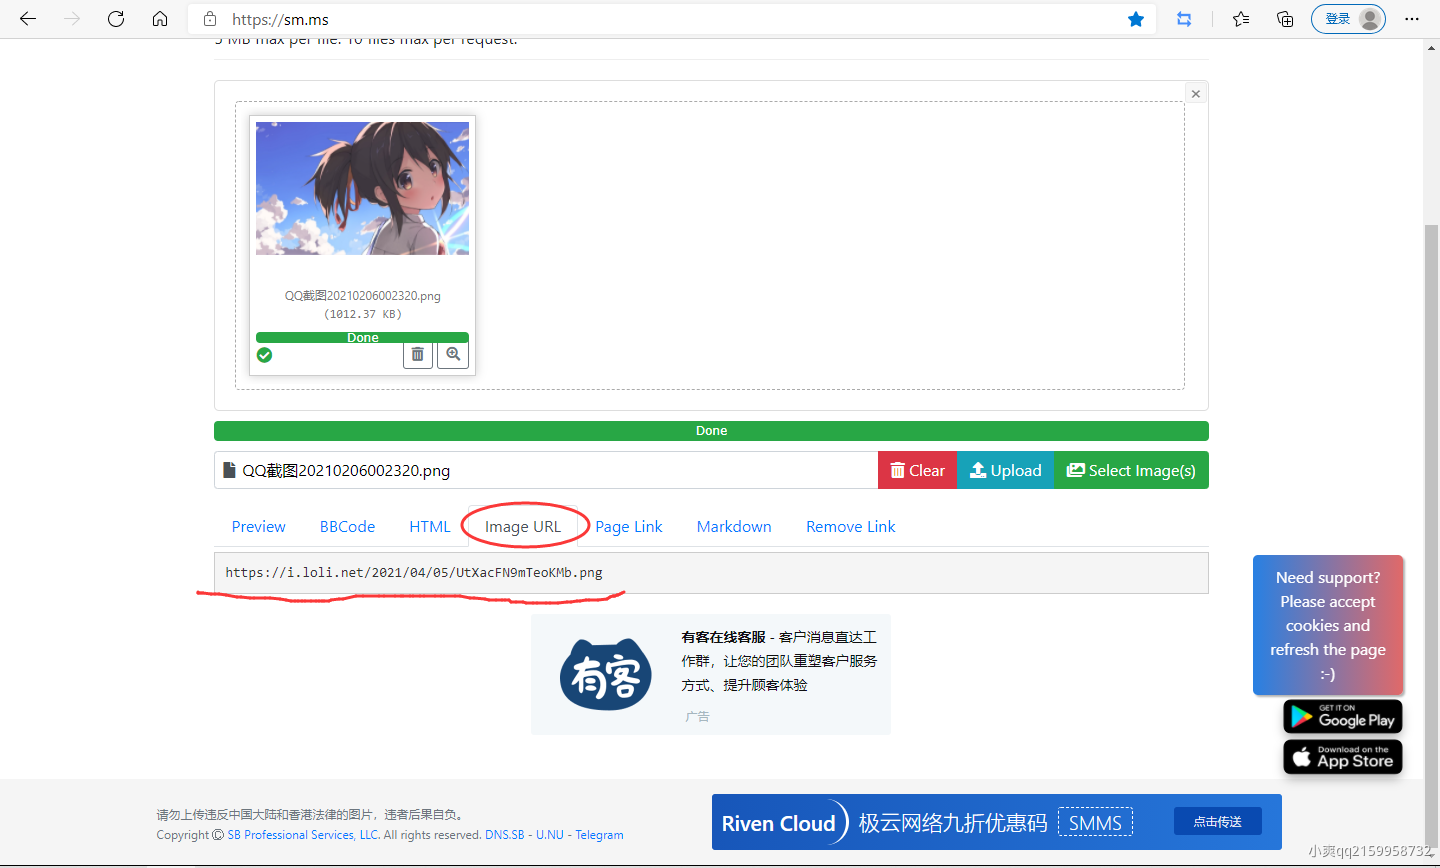This screenshot has width=1440, height=868.
Task: Open the Google Play badge
Action: pyautogui.click(x=1343, y=716)
